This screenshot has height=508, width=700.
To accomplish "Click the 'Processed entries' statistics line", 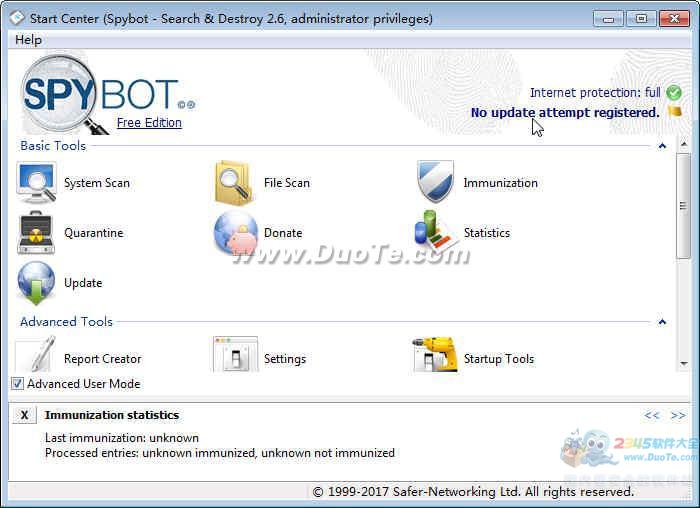I will [x=220, y=453].
